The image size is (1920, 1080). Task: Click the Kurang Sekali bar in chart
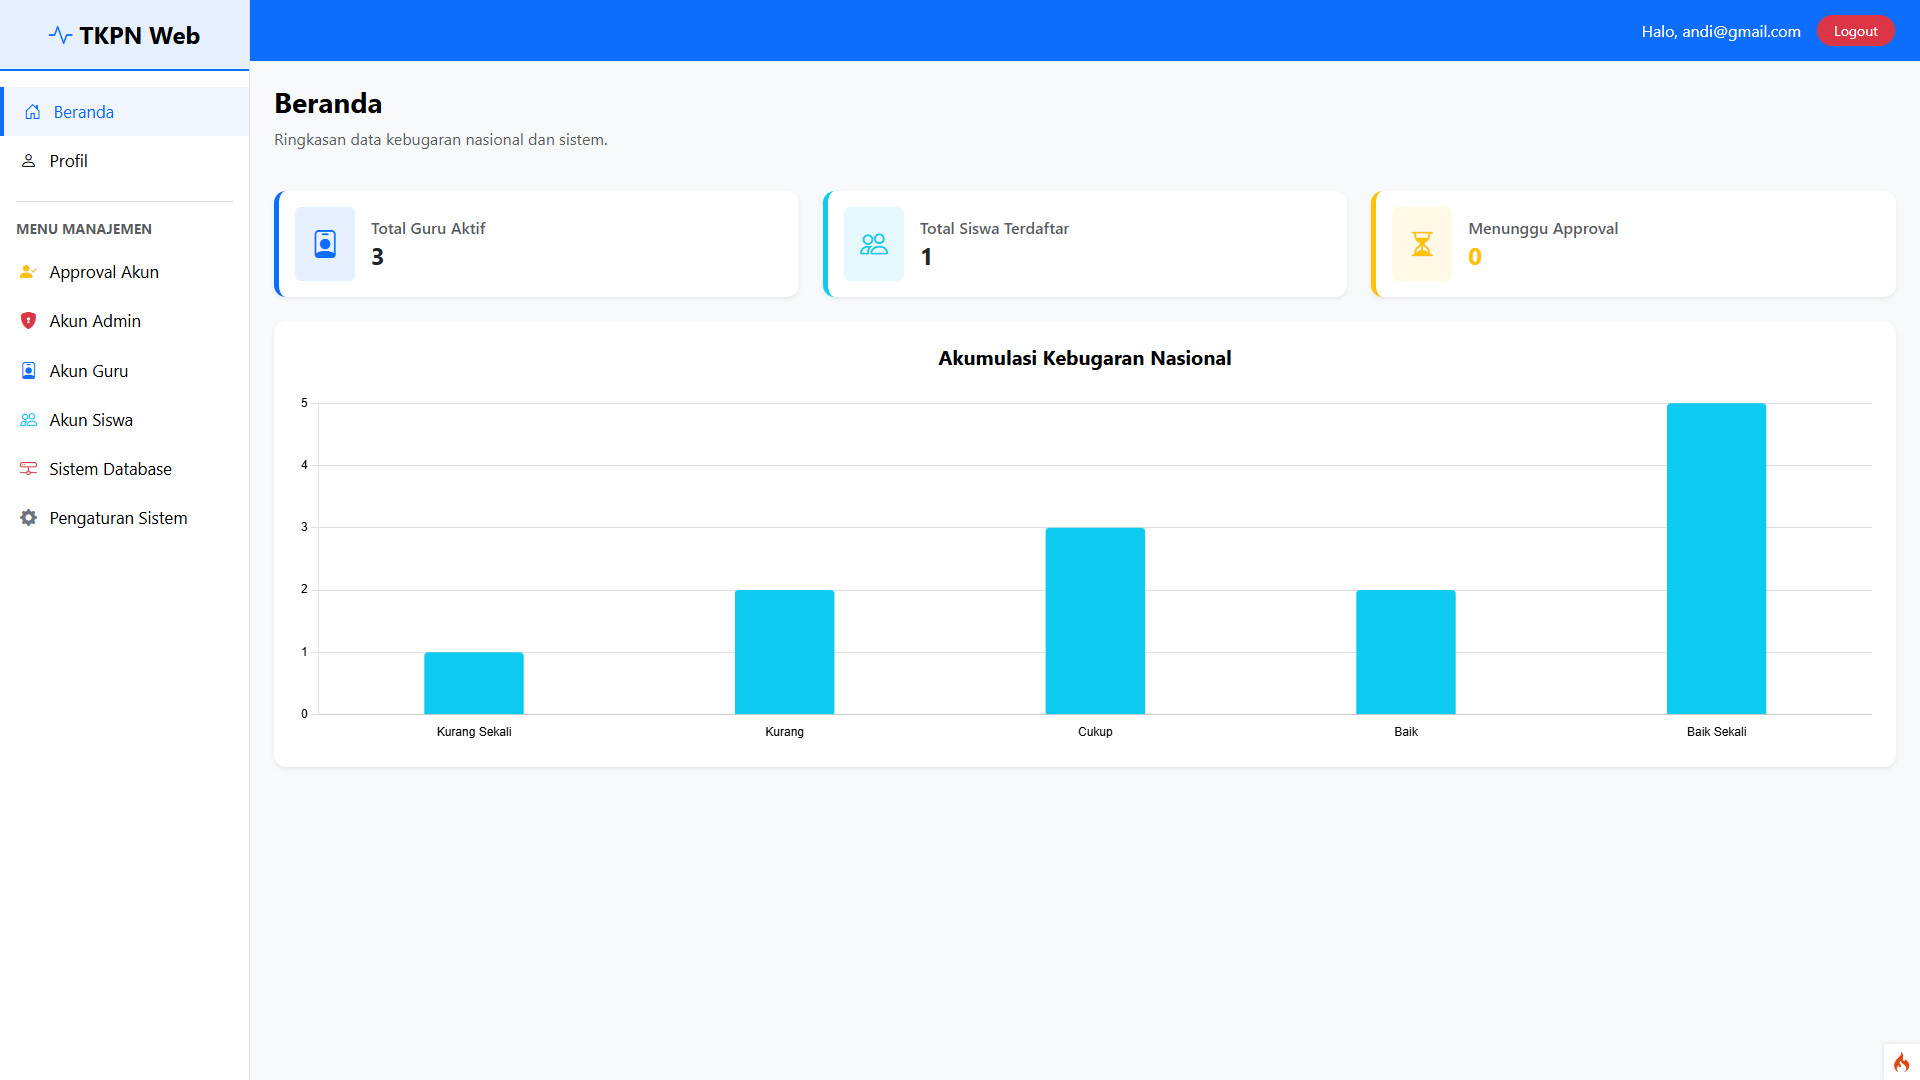click(x=474, y=683)
